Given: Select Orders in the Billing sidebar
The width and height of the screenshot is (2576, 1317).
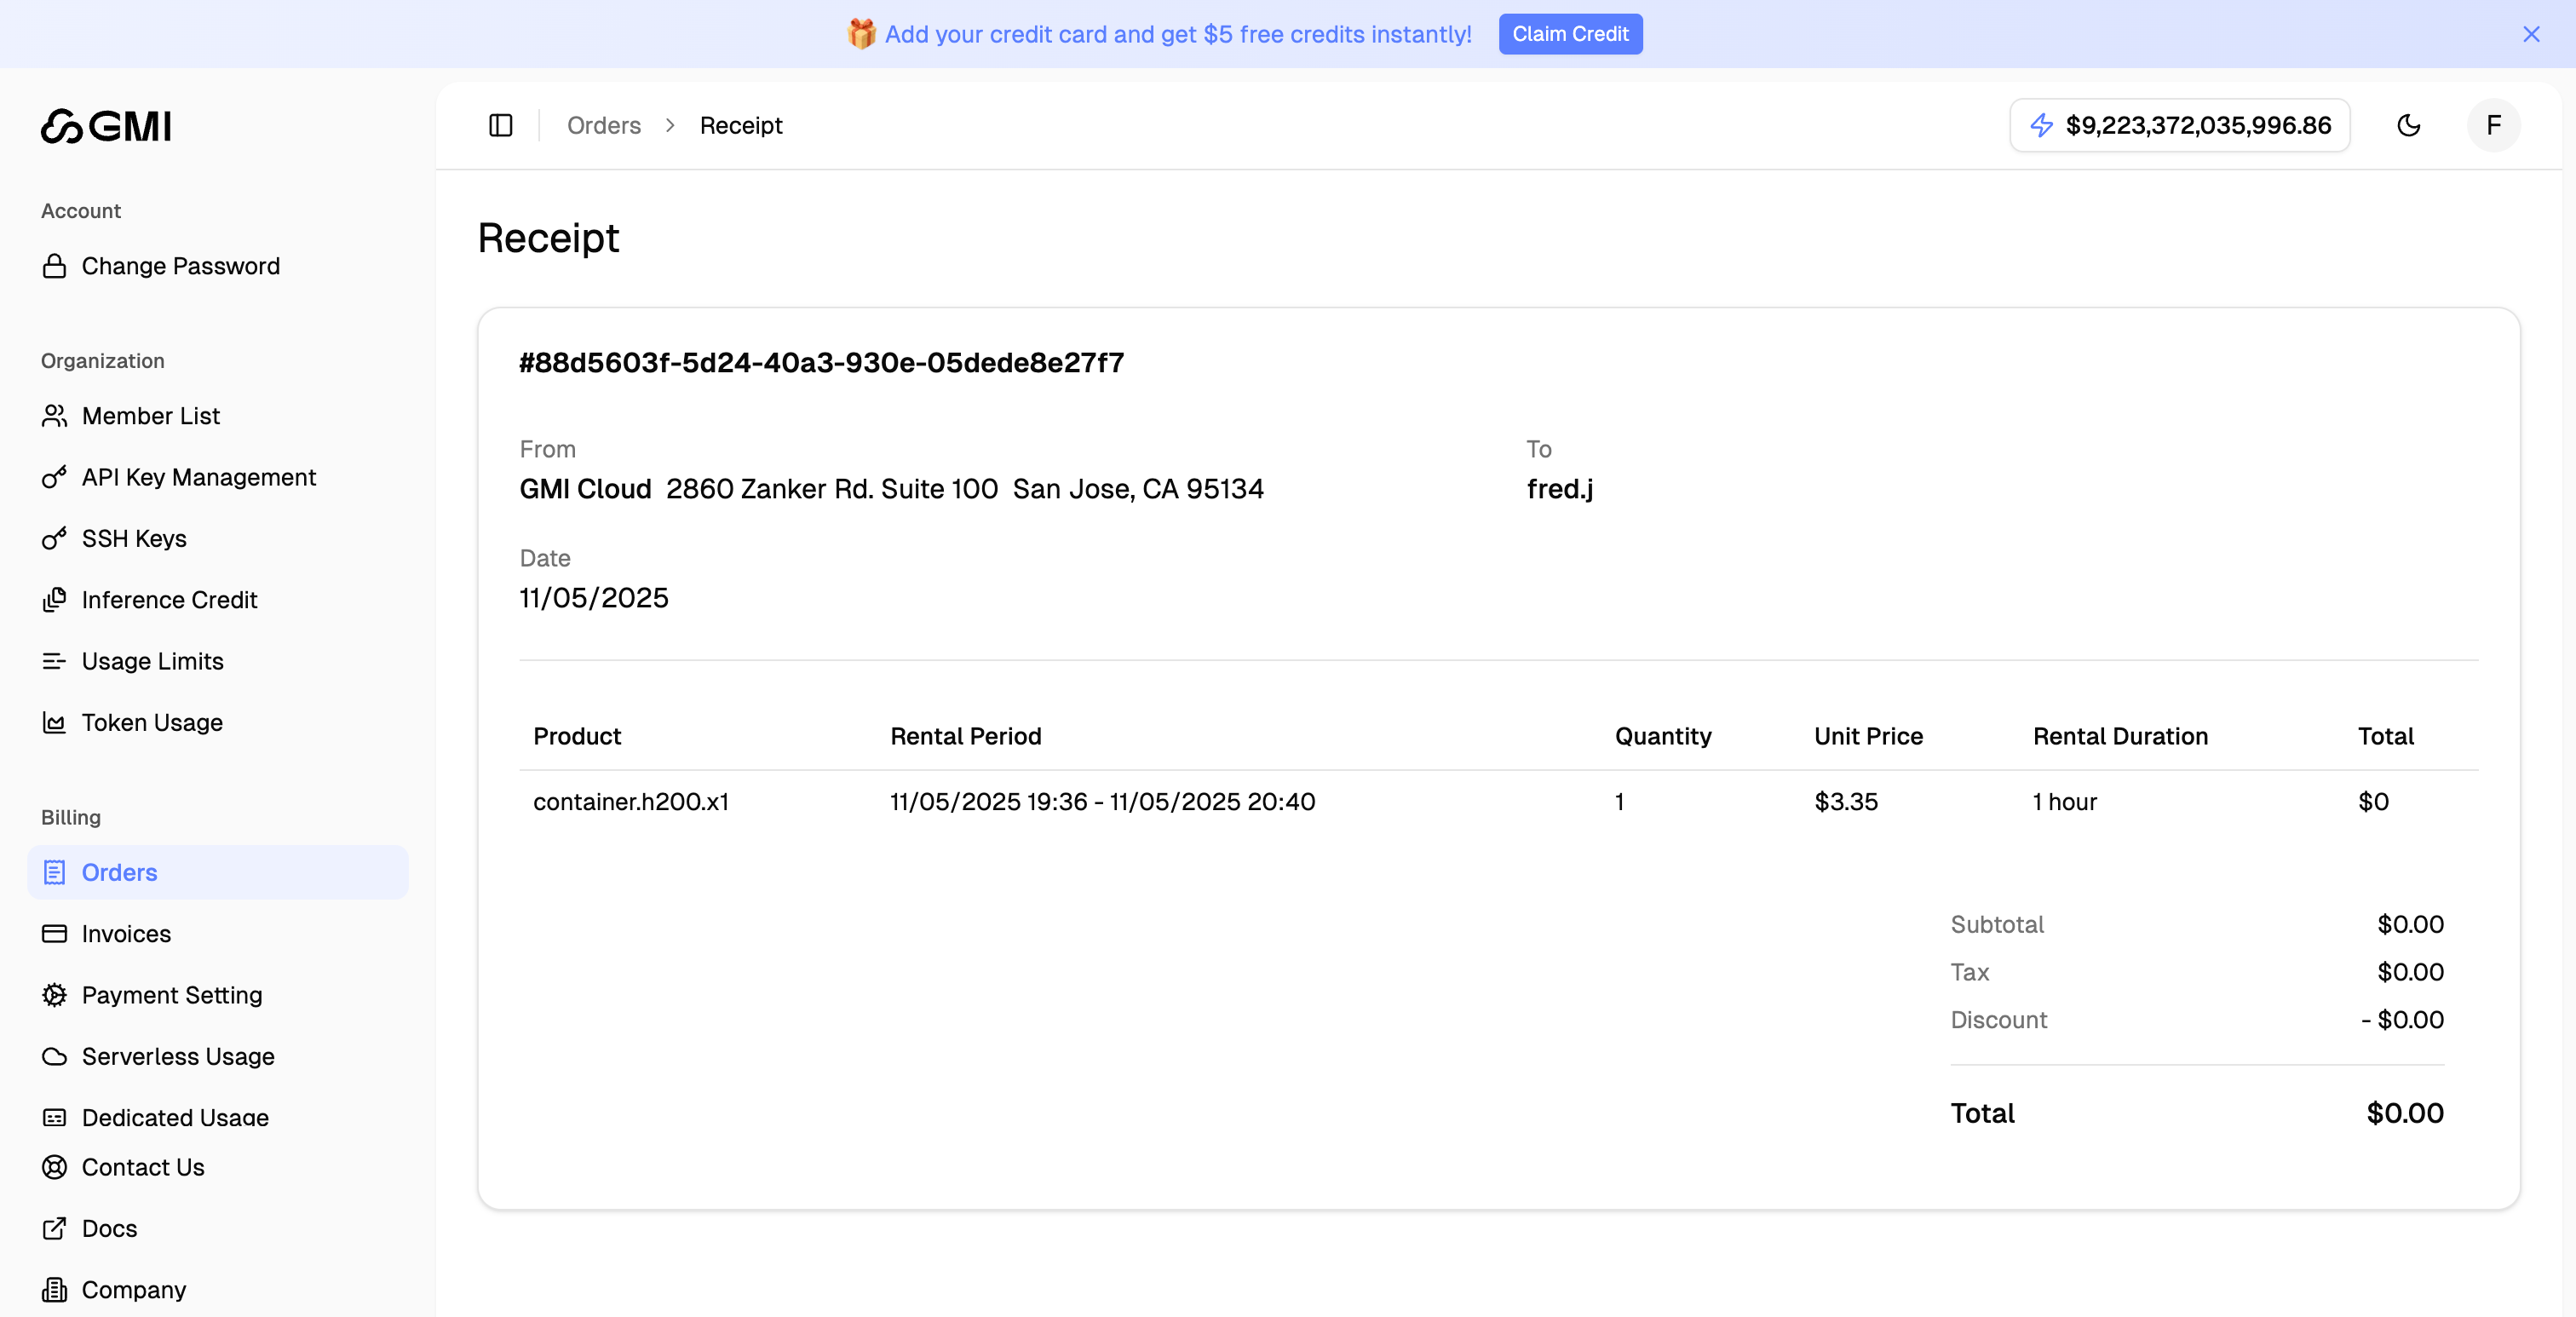Looking at the screenshot, I should [x=119, y=872].
